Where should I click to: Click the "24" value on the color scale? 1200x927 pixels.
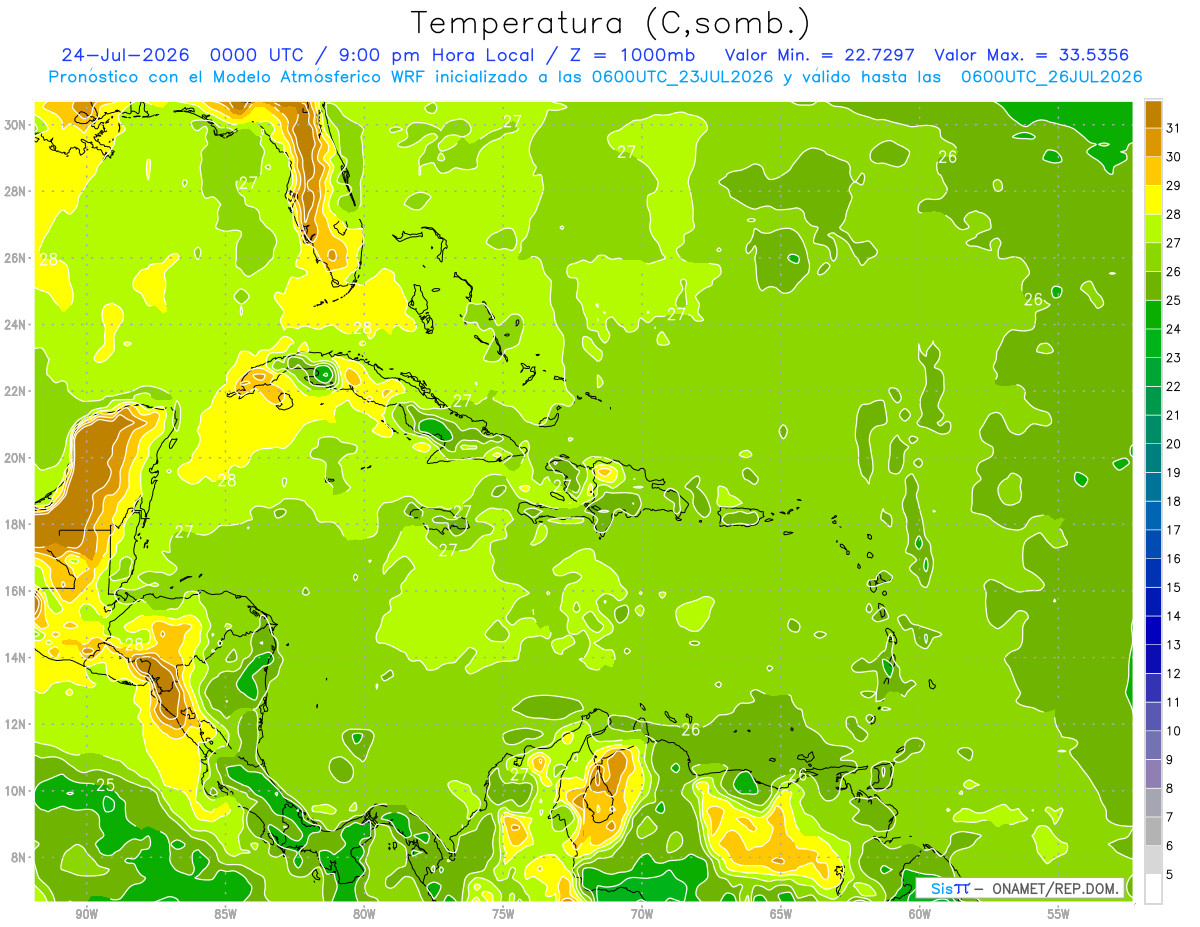(1174, 329)
